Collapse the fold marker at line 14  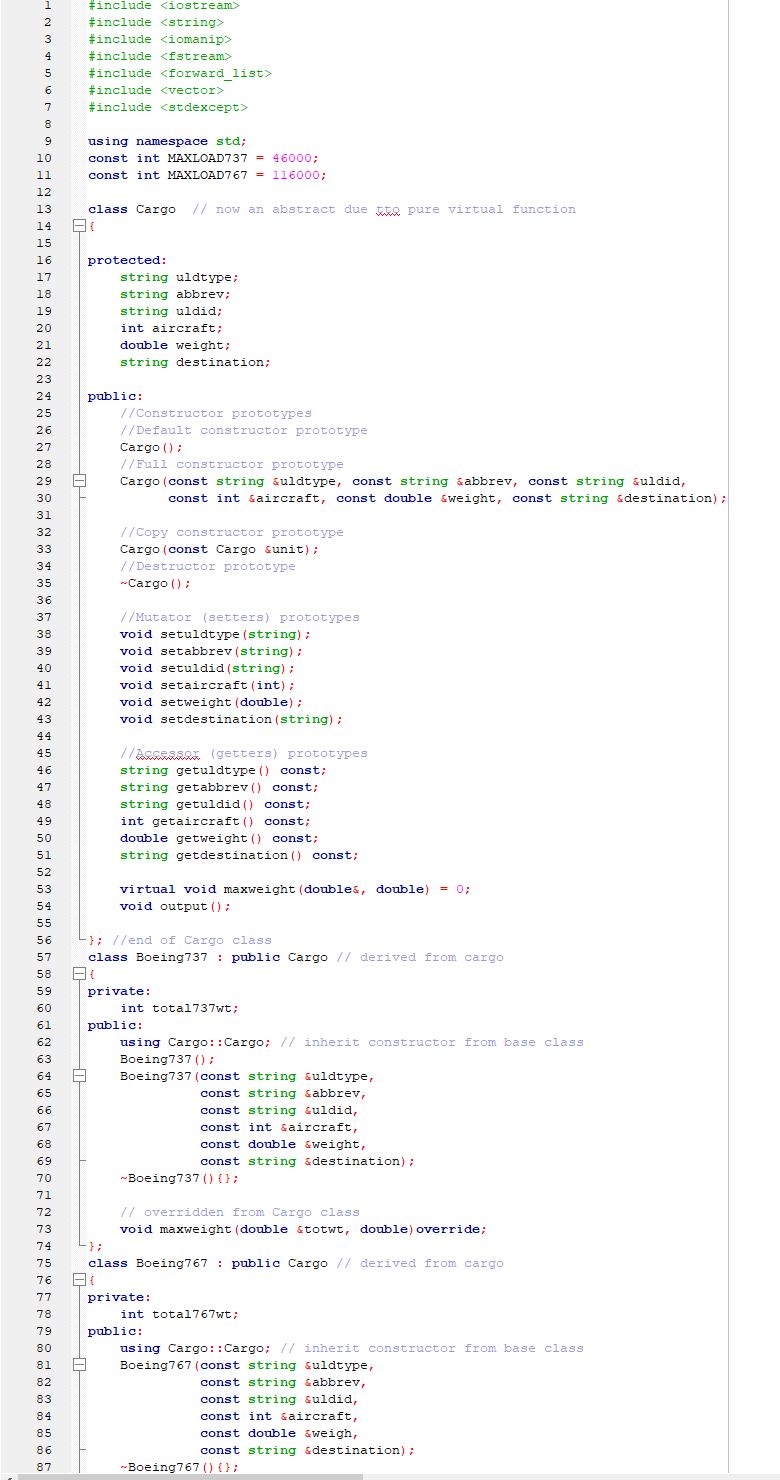tap(79, 227)
